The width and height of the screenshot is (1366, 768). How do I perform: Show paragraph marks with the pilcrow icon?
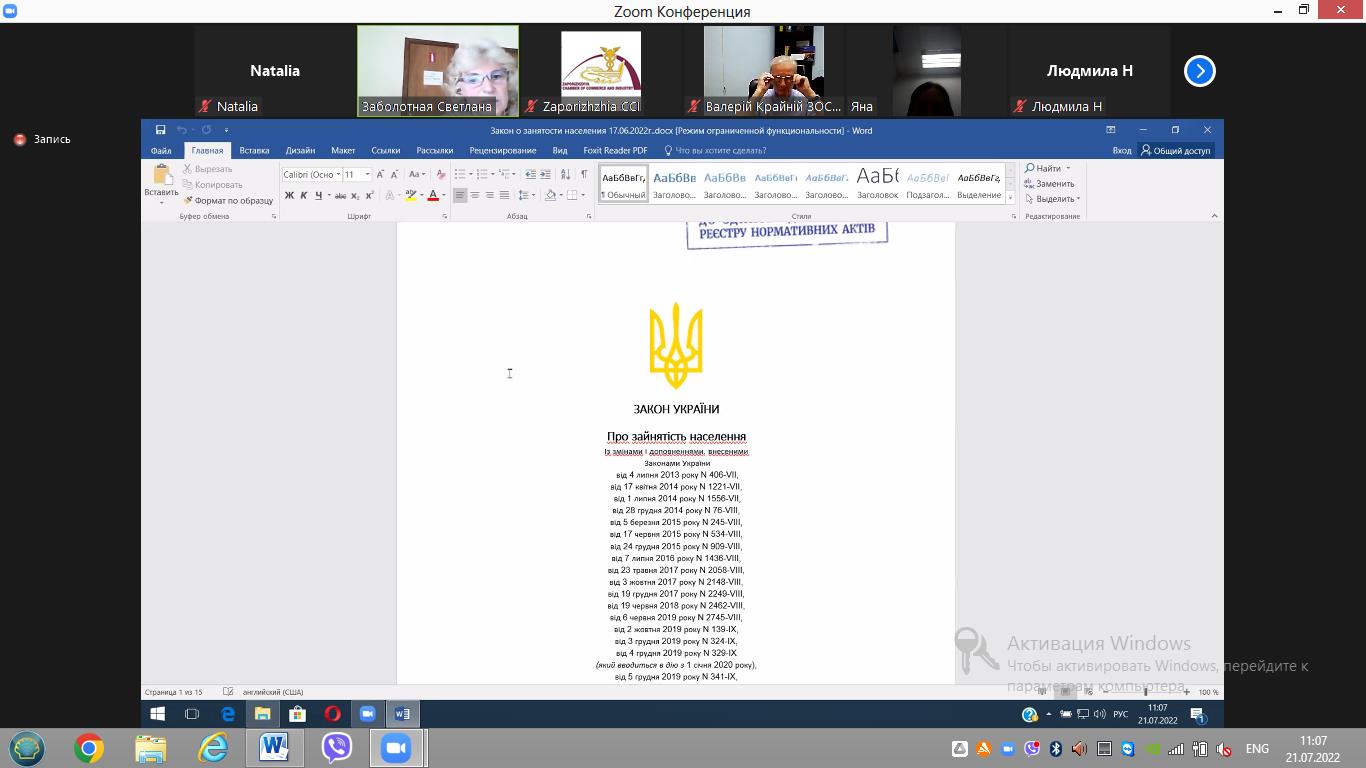pos(584,174)
